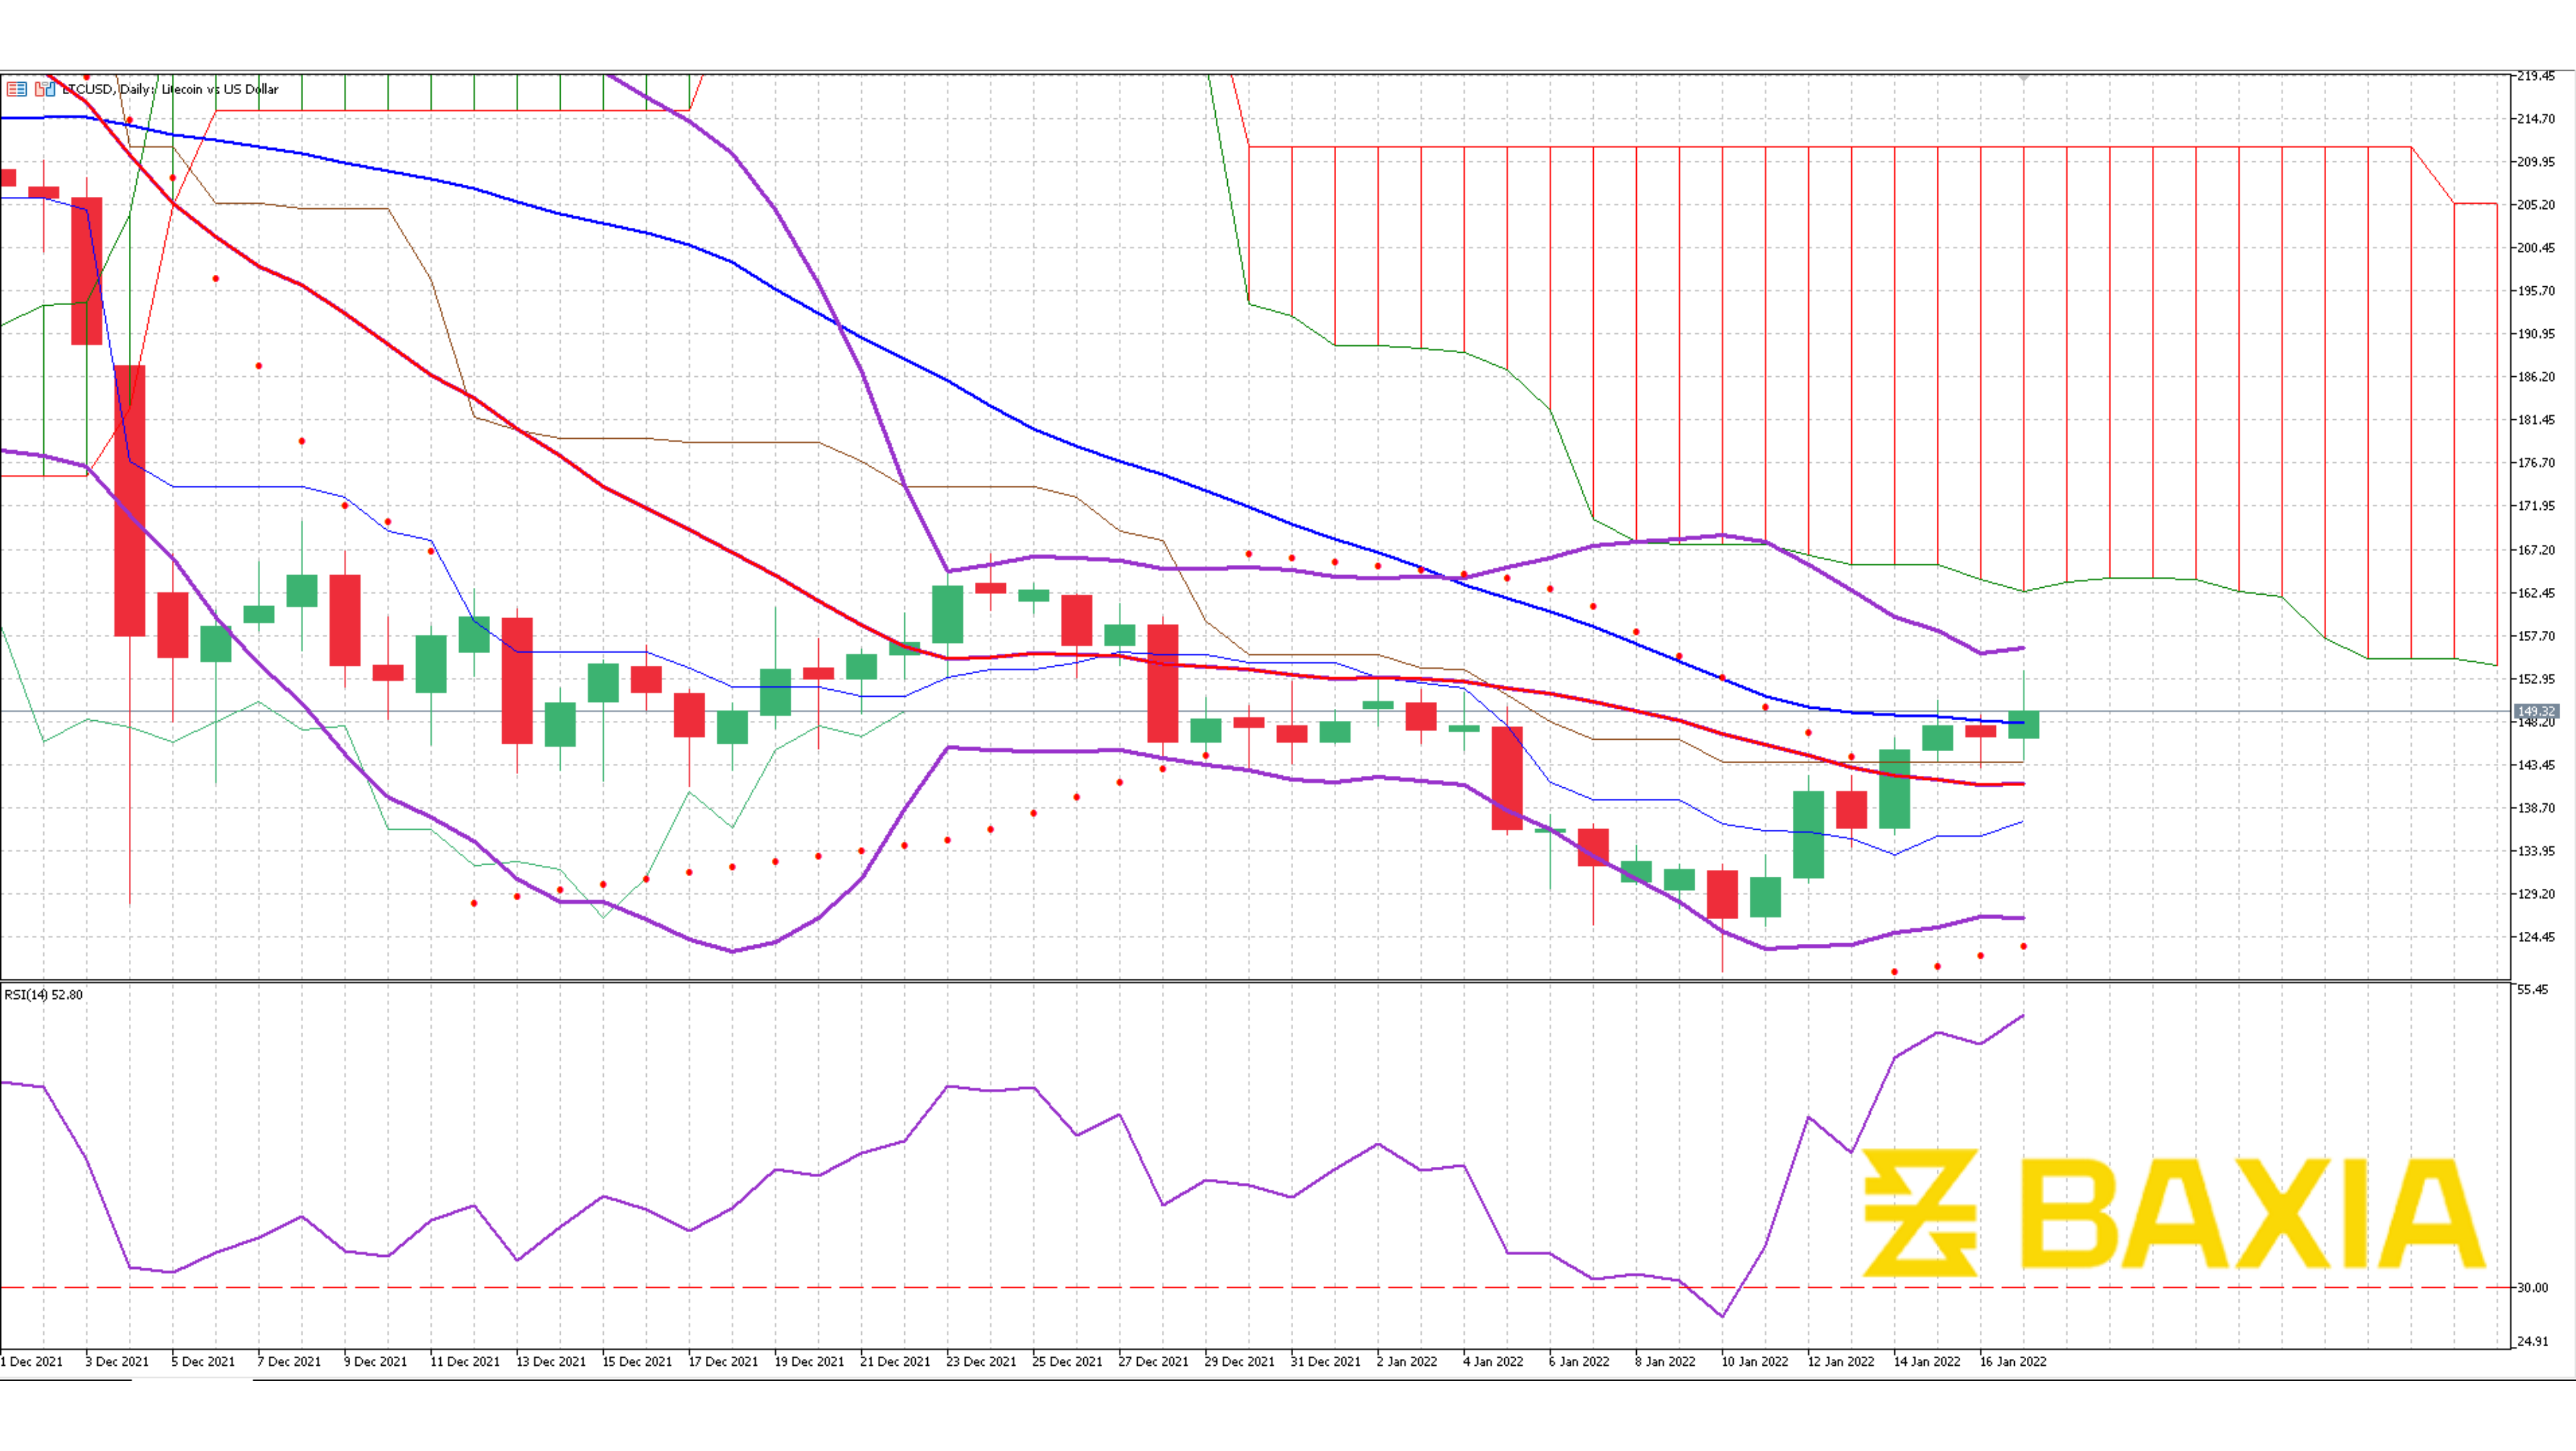Select the 16 Jan 2022 date label
This screenshot has width=2576, height=1451.
[x=2013, y=1361]
